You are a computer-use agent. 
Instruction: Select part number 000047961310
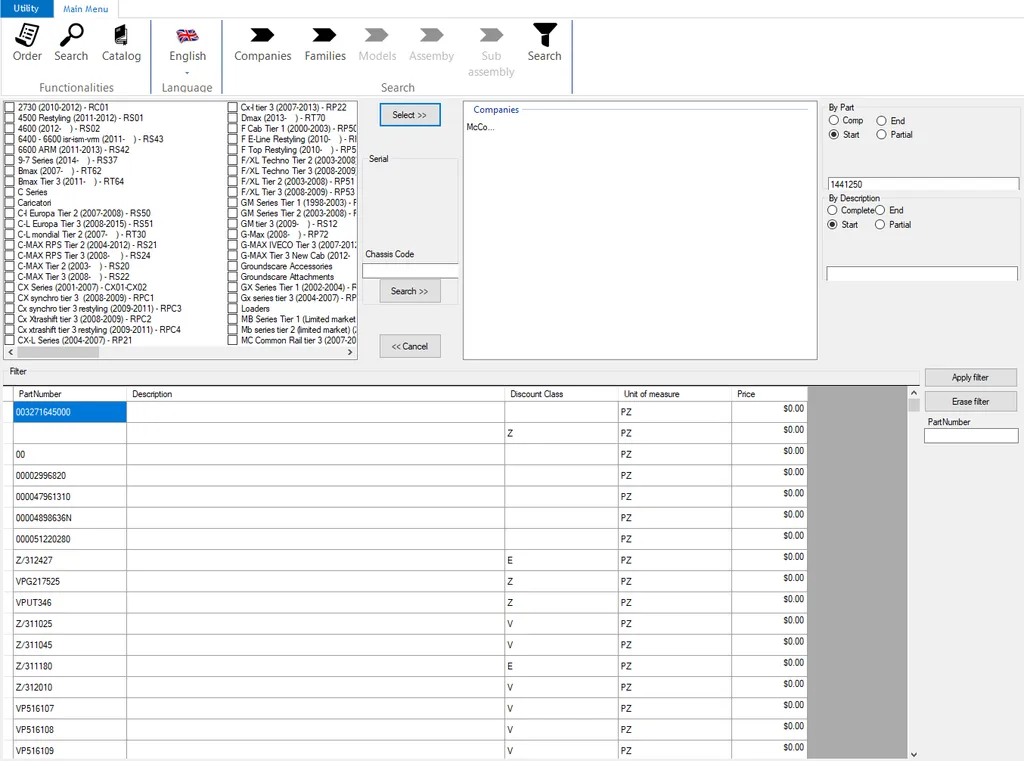70,496
